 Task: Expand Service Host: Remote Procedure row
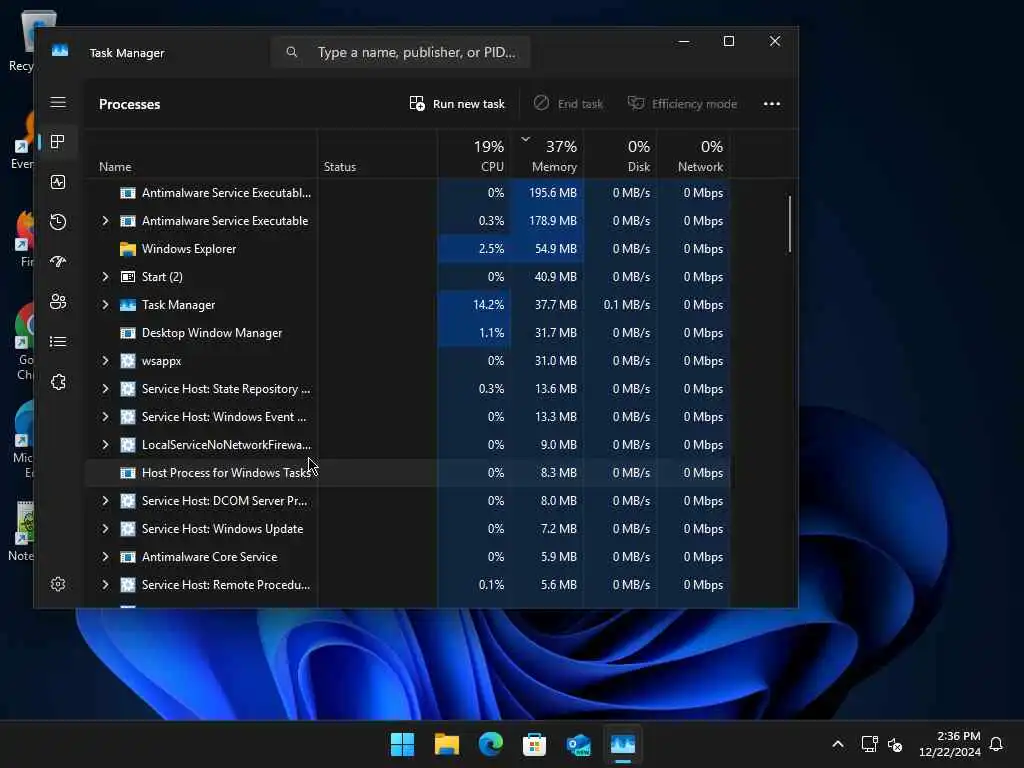105,585
